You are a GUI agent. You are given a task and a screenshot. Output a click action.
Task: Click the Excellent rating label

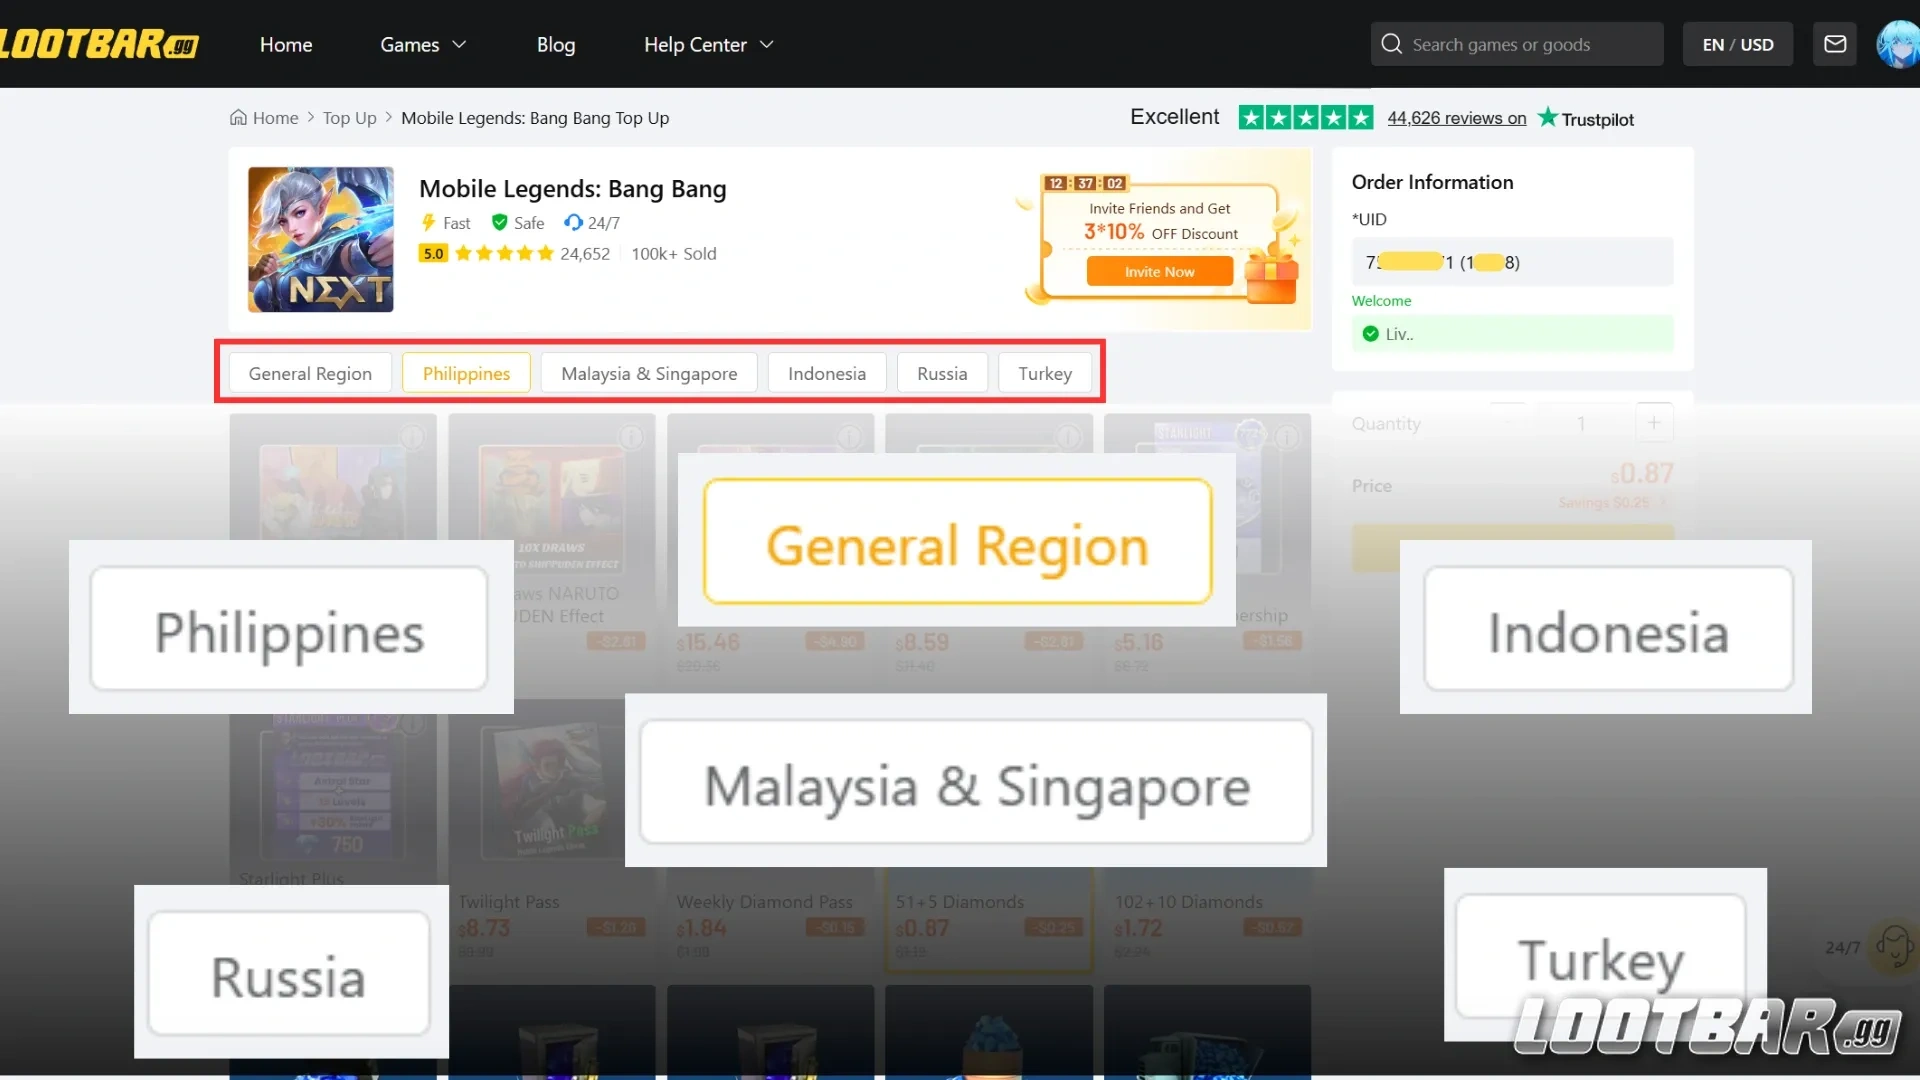click(x=1175, y=116)
